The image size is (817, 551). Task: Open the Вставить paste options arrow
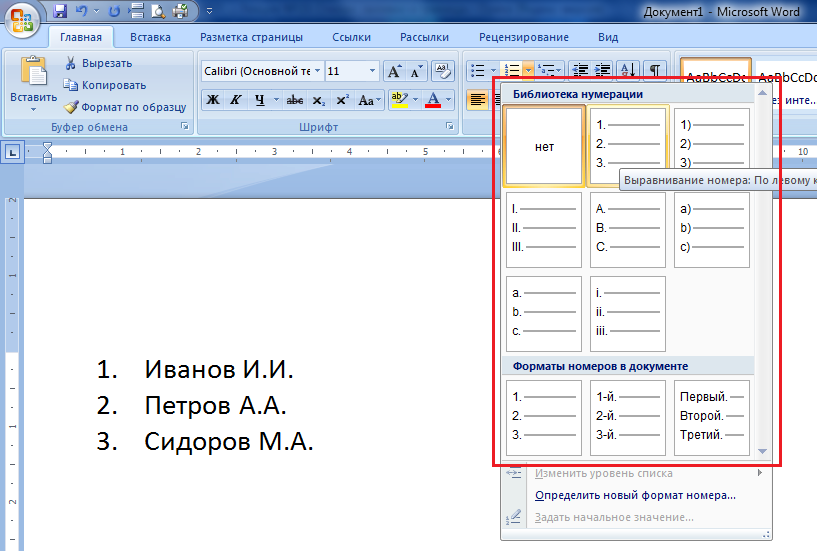click(x=33, y=109)
